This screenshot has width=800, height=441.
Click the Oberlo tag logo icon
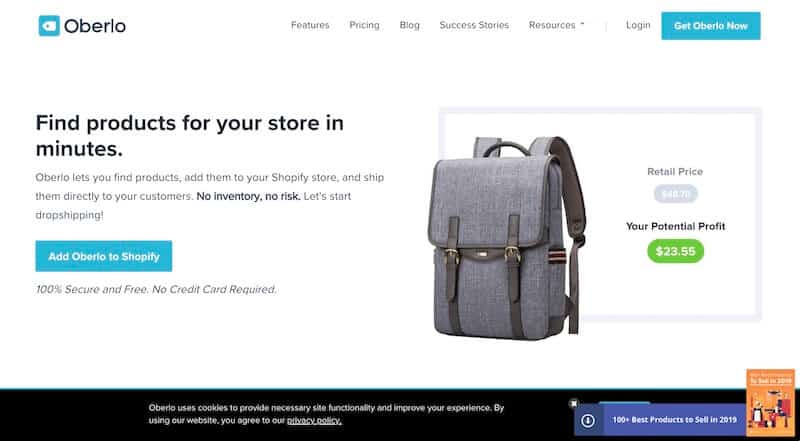pyautogui.click(x=49, y=26)
